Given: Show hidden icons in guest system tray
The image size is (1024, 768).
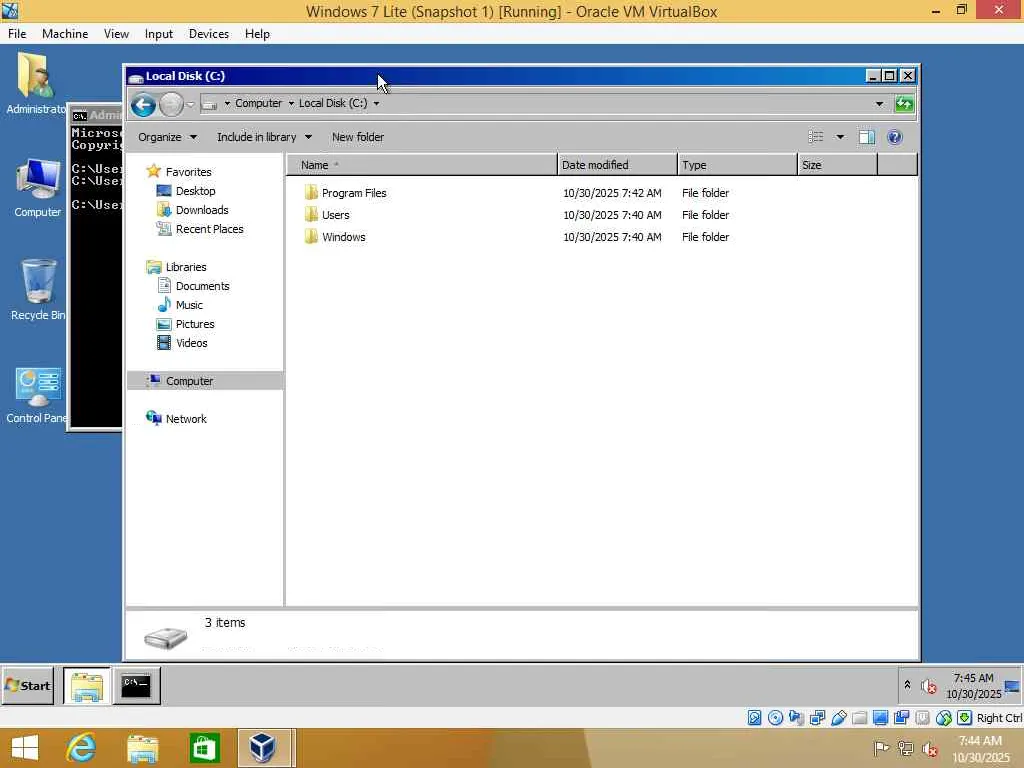Looking at the screenshot, I should [907, 685].
